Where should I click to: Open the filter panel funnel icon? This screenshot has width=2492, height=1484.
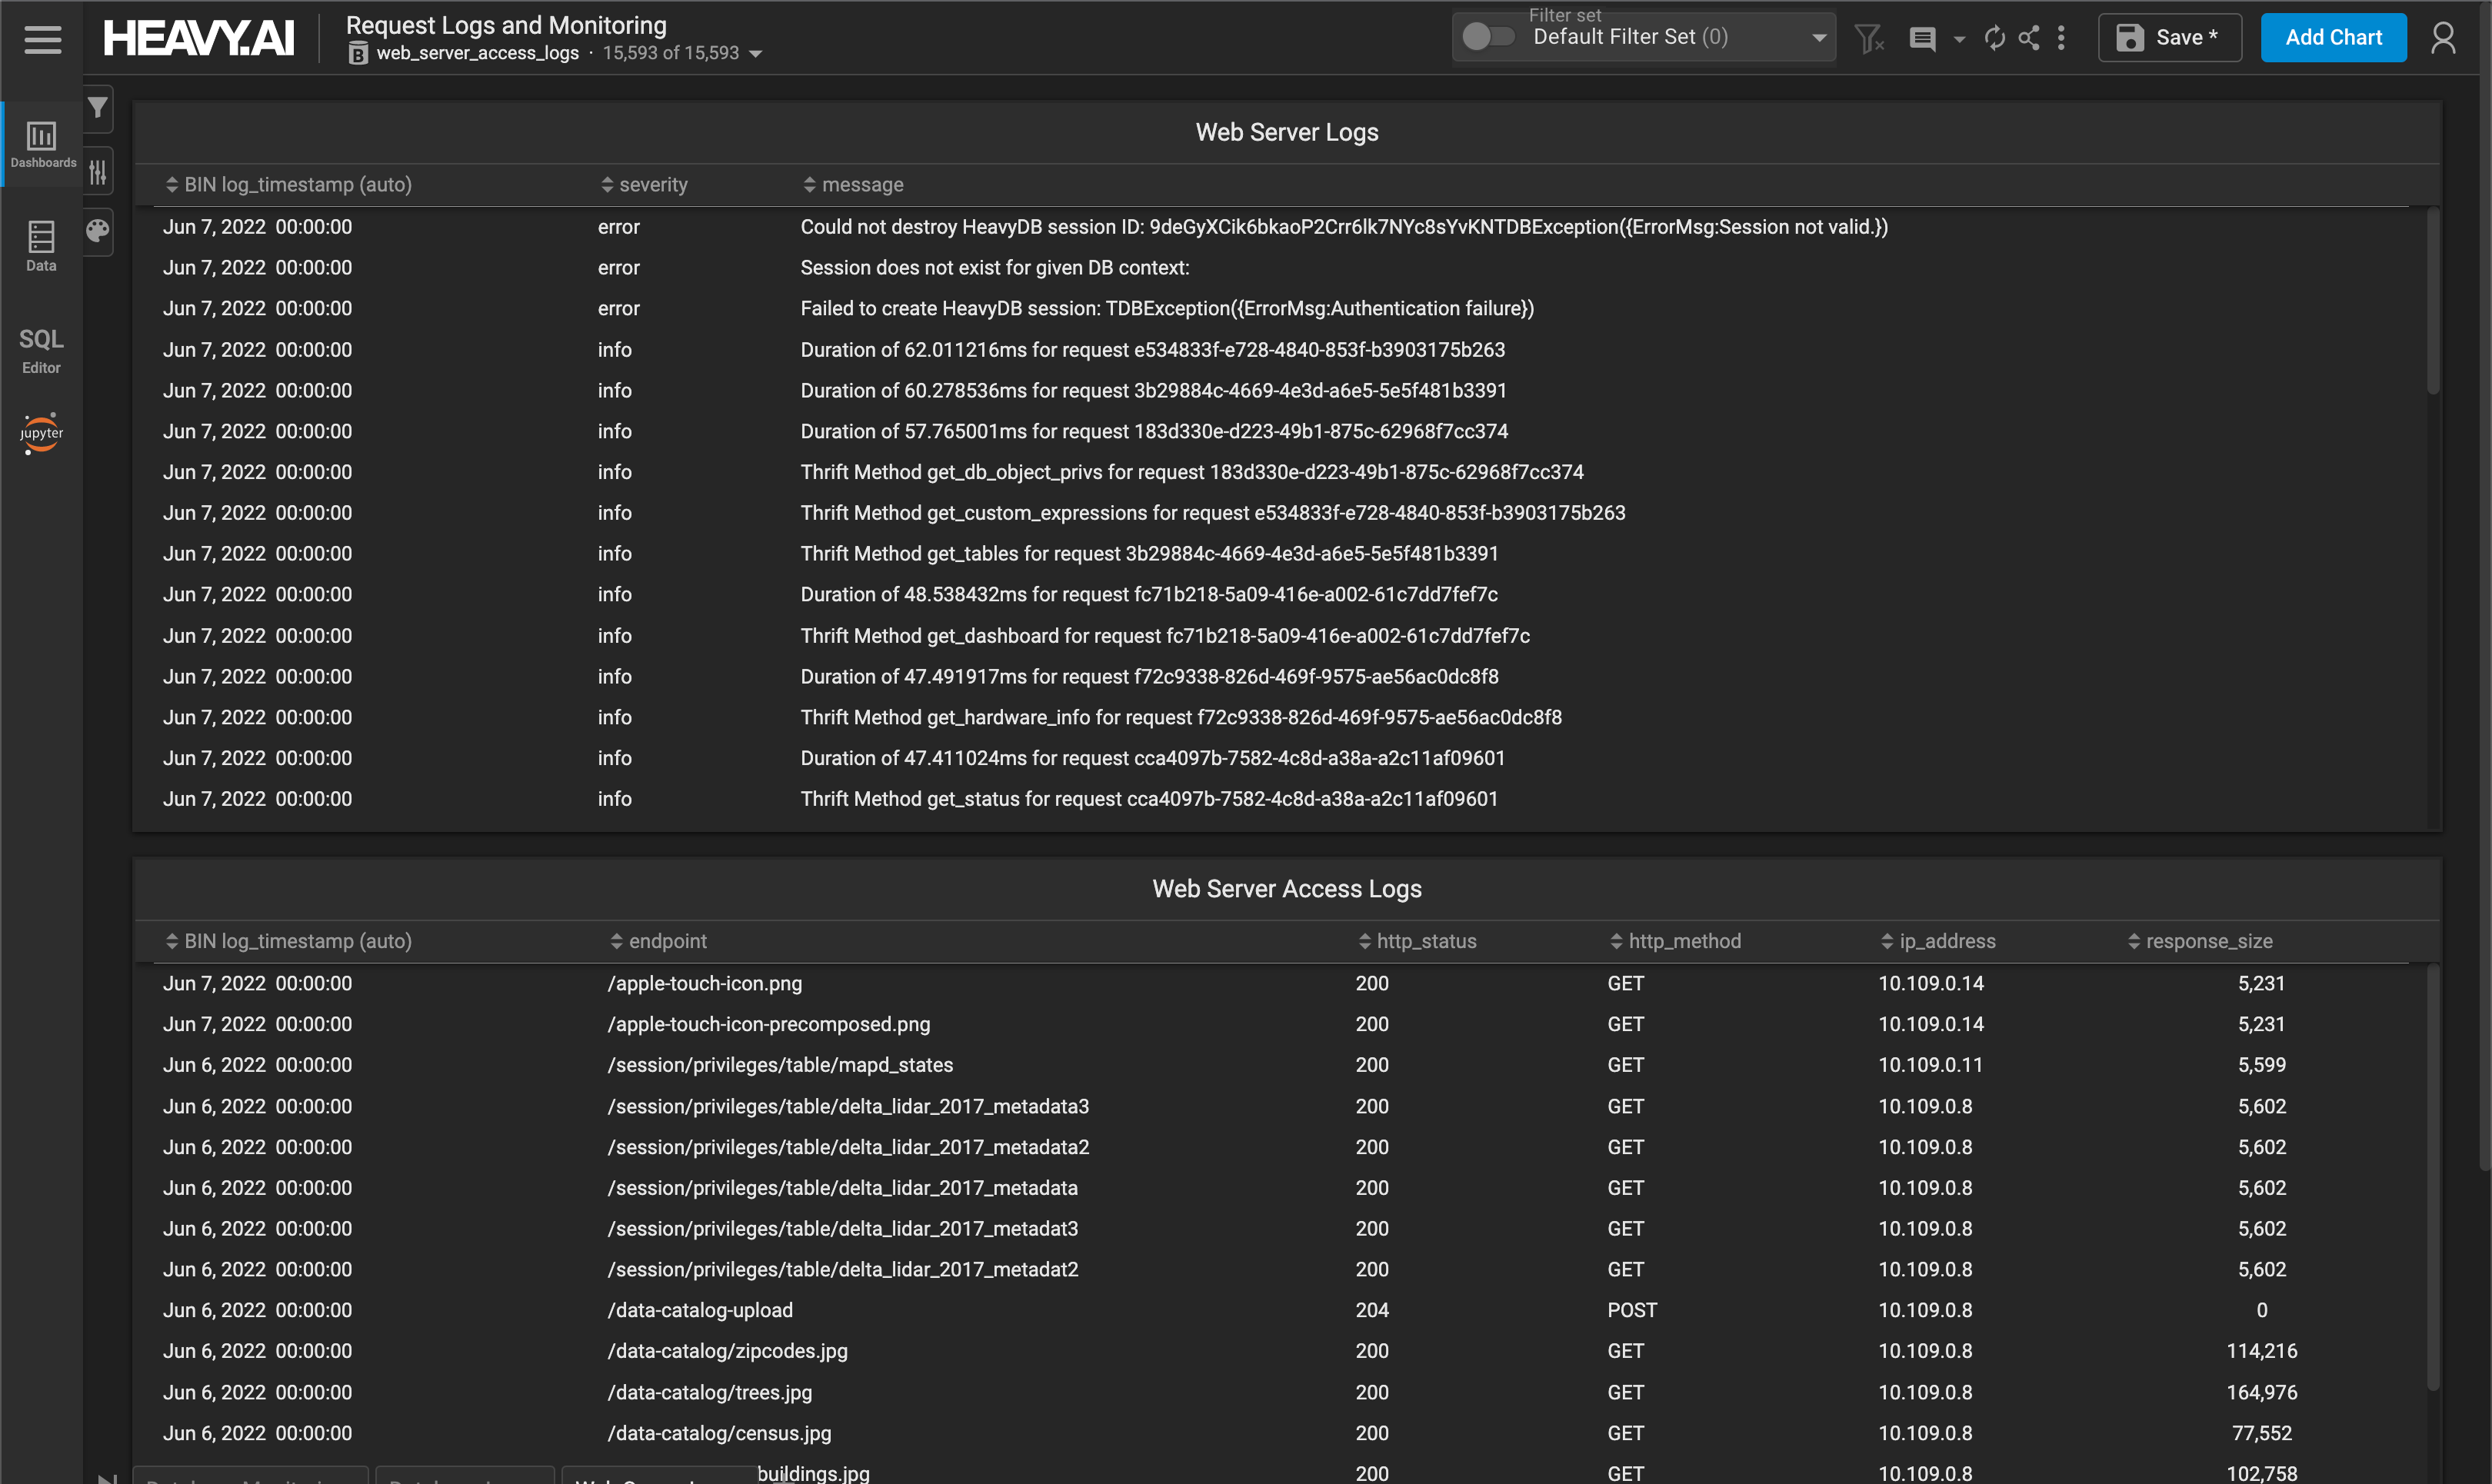[98, 107]
